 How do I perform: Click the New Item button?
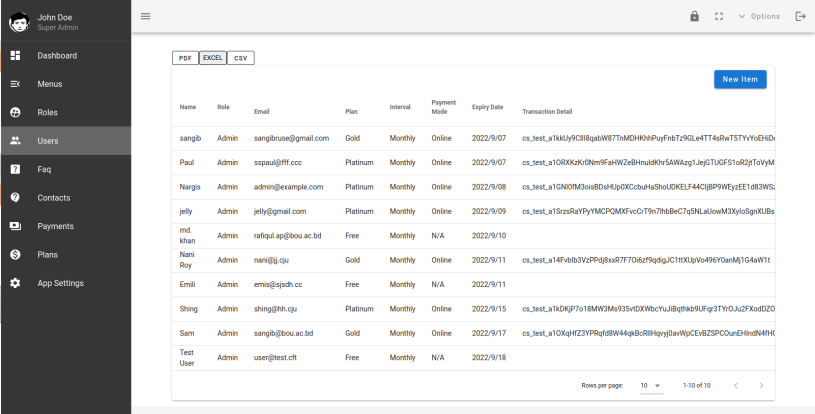tap(740, 79)
